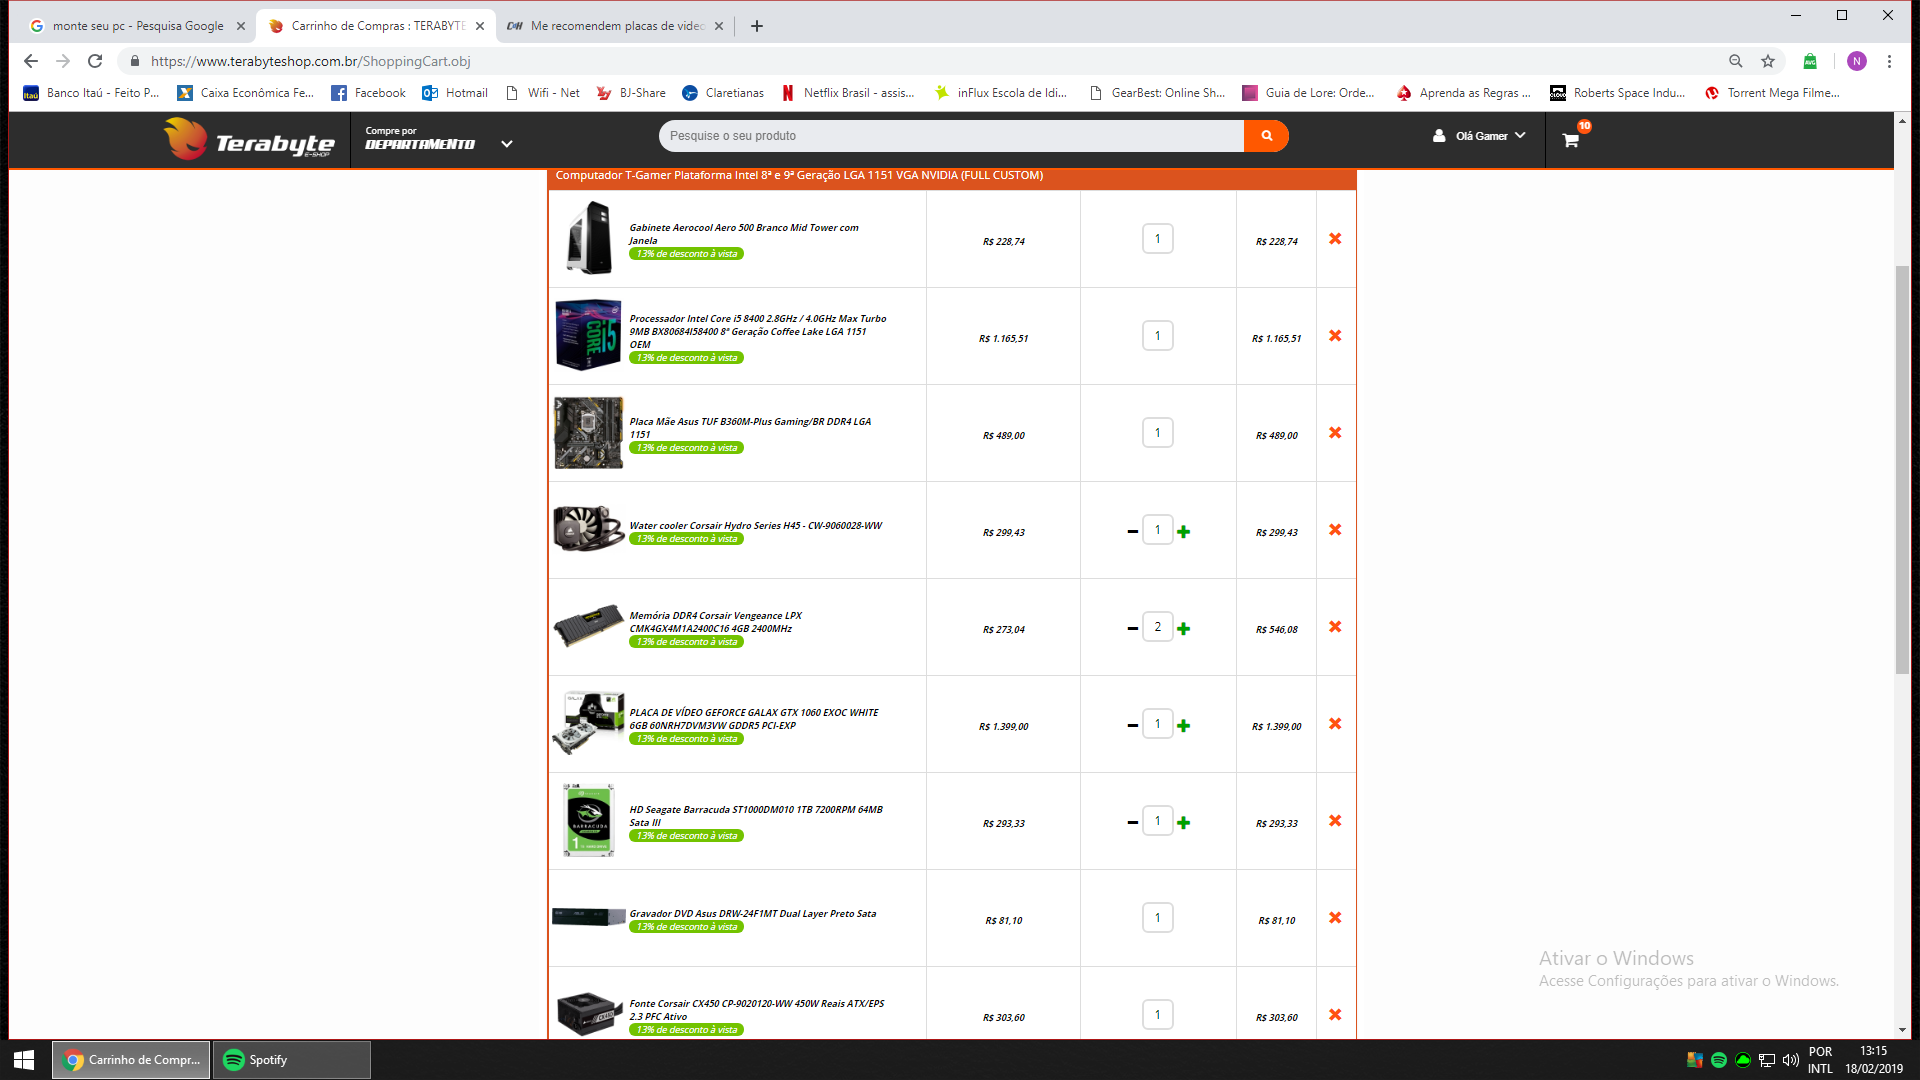The image size is (1920, 1080).
Task: Click the orange search magnifier button
Action: point(1266,136)
